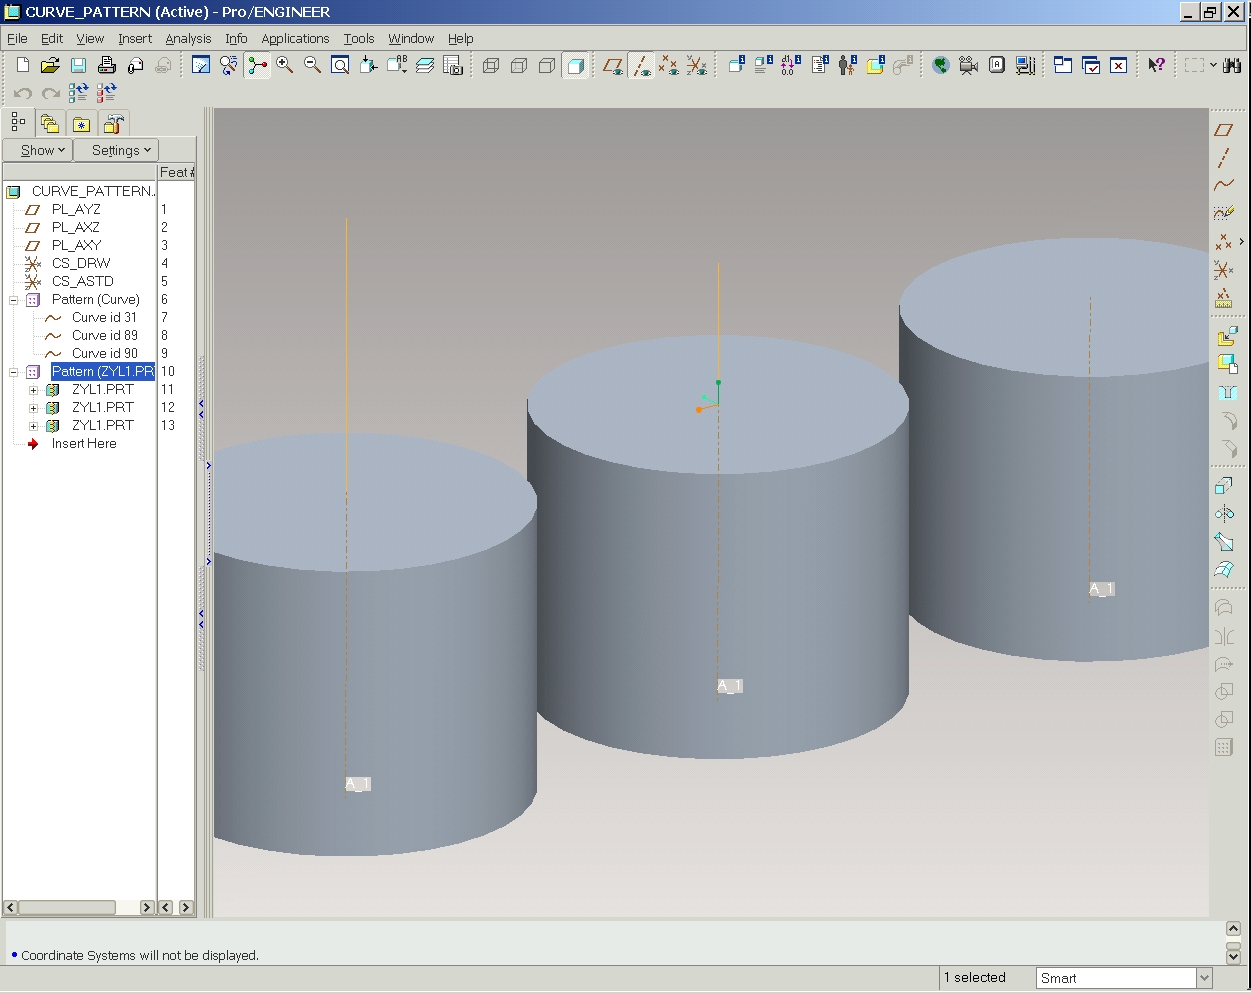Open the Layers stack icon
This screenshot has width=1251, height=994.
[x=425, y=66]
